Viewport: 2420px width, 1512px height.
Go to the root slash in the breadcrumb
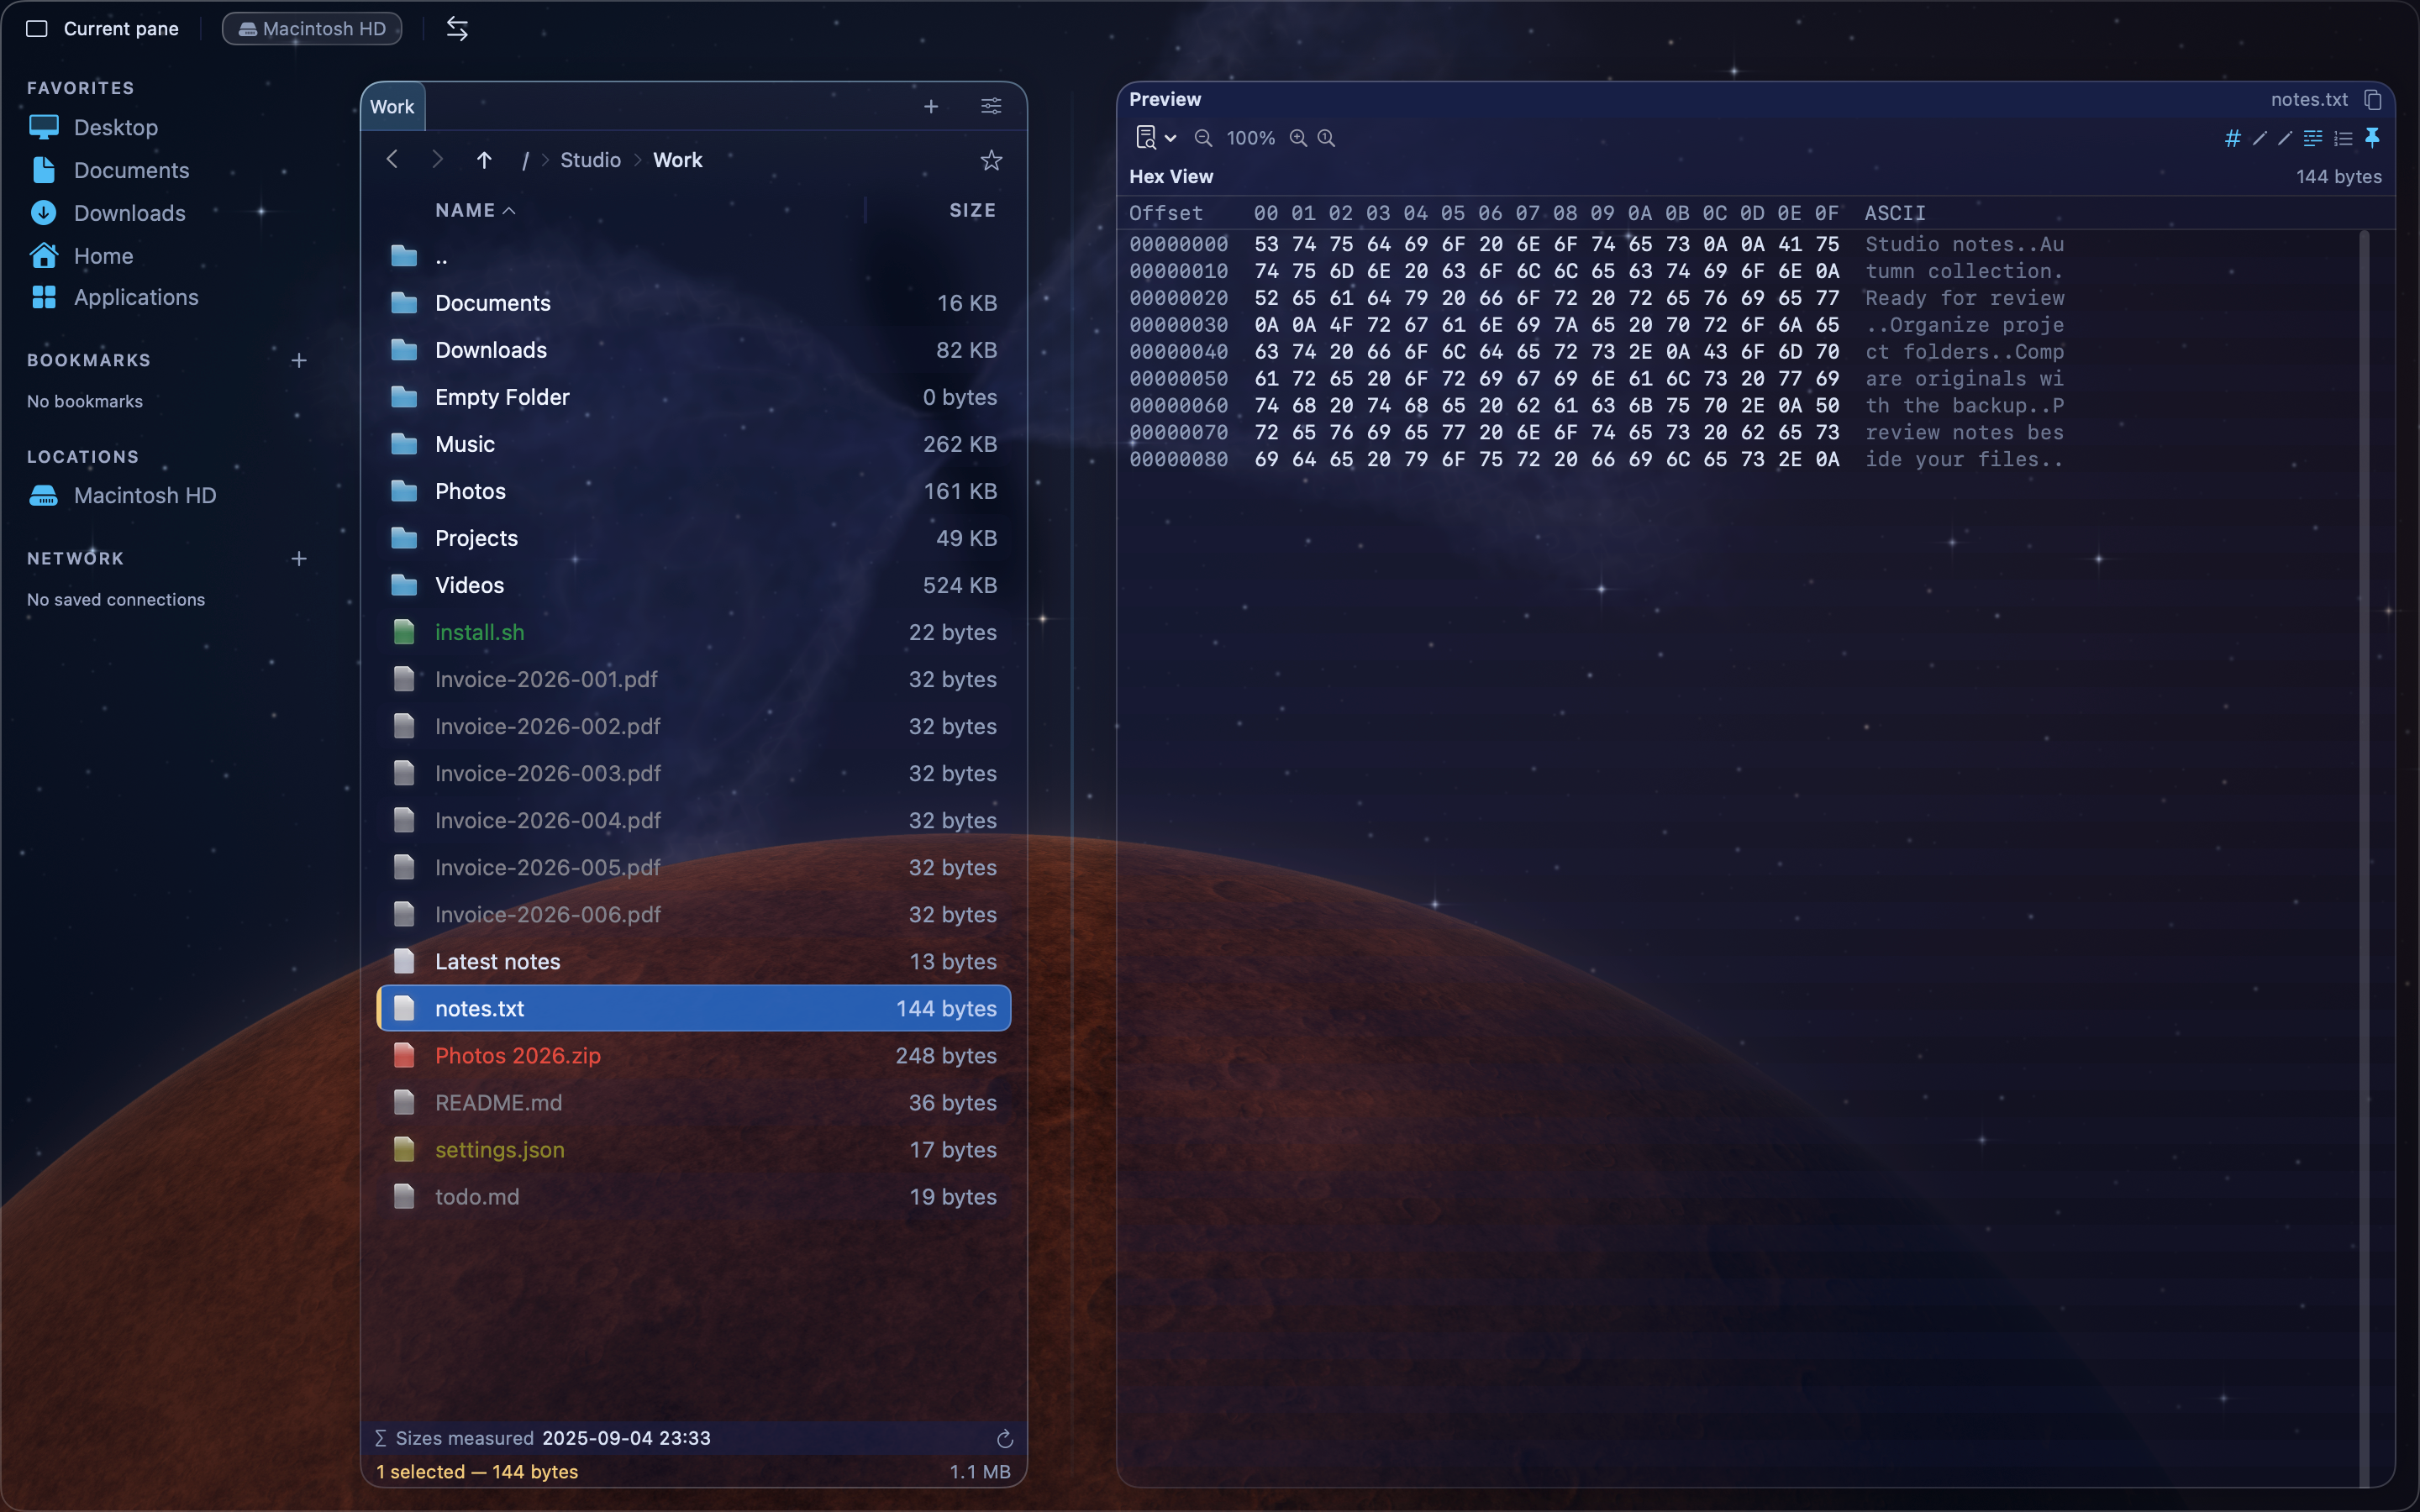(x=524, y=160)
